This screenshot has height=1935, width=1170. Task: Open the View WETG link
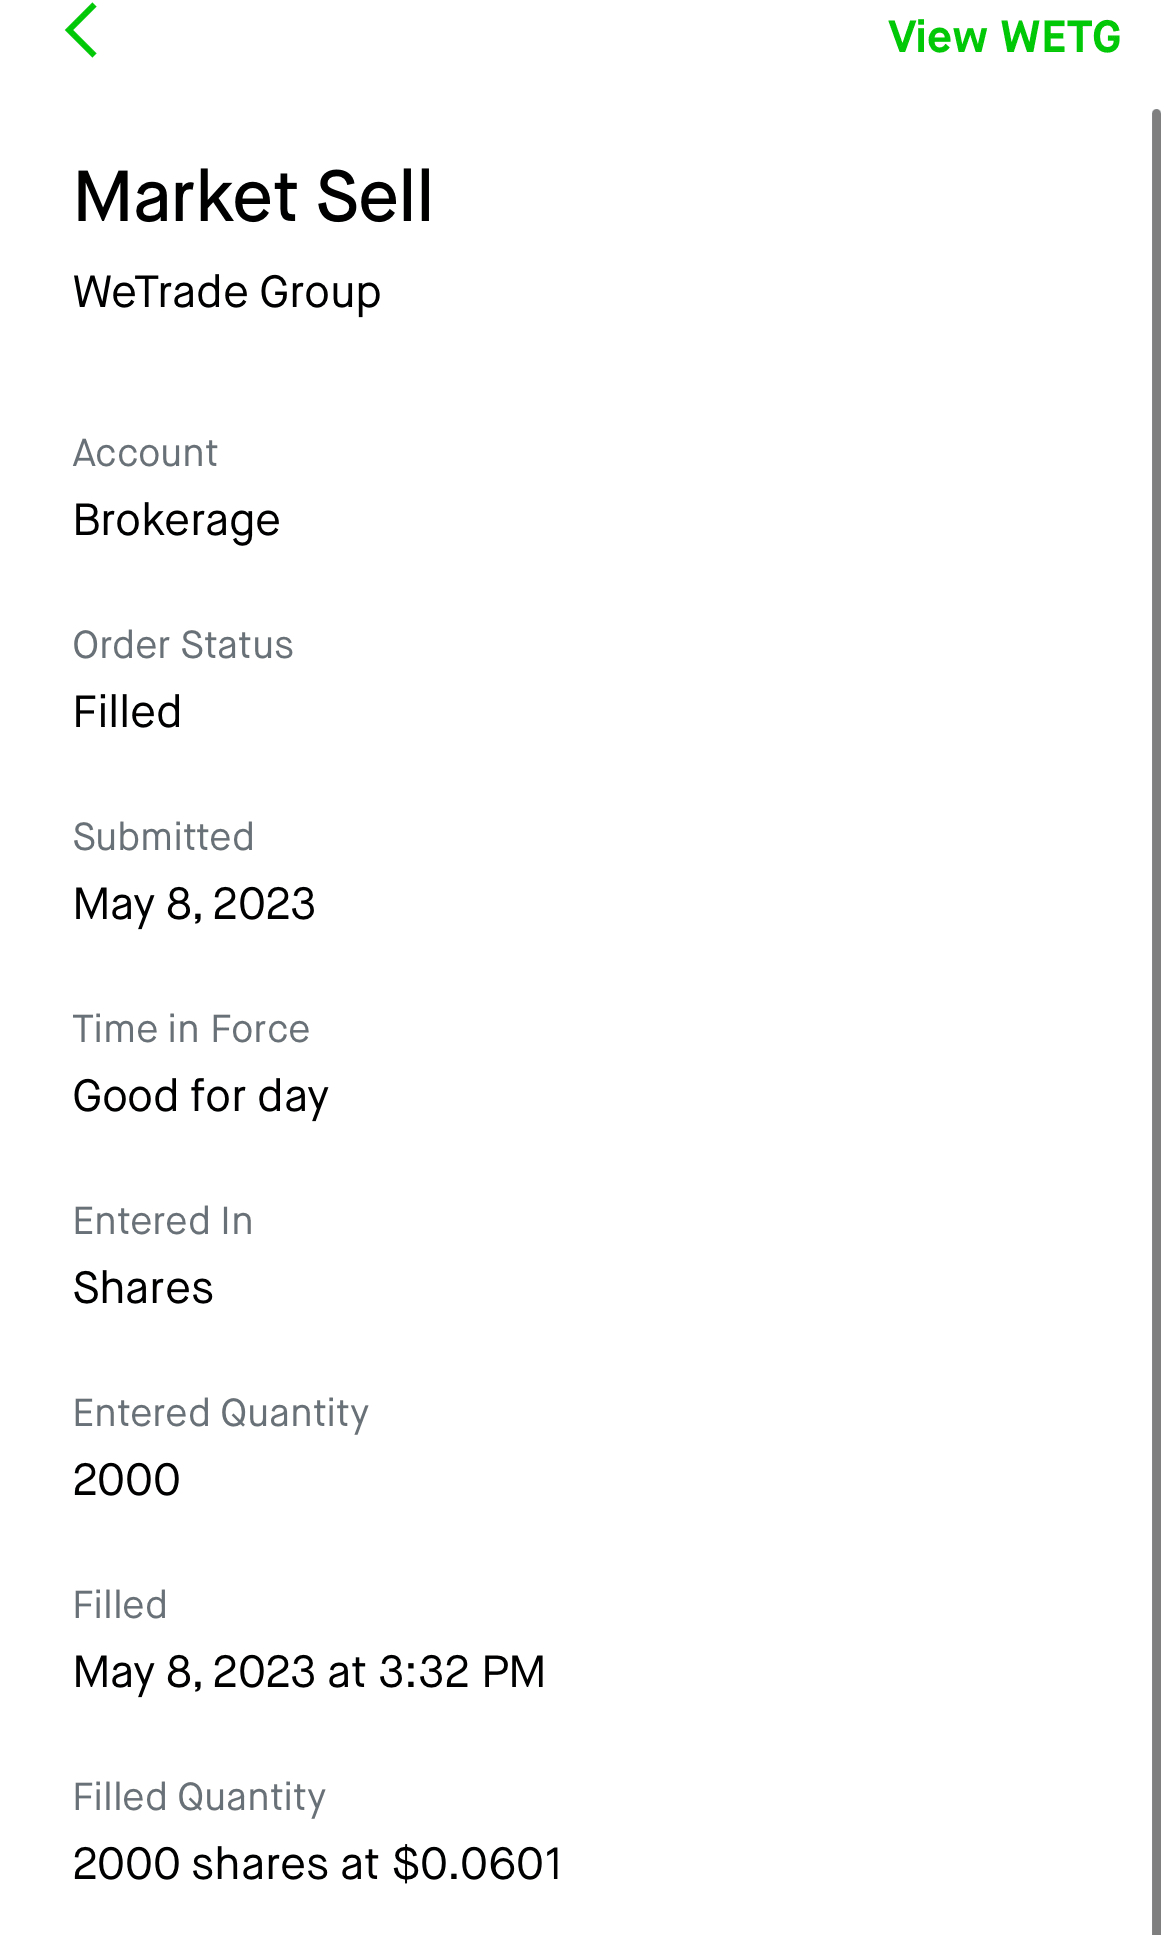click(x=1004, y=38)
